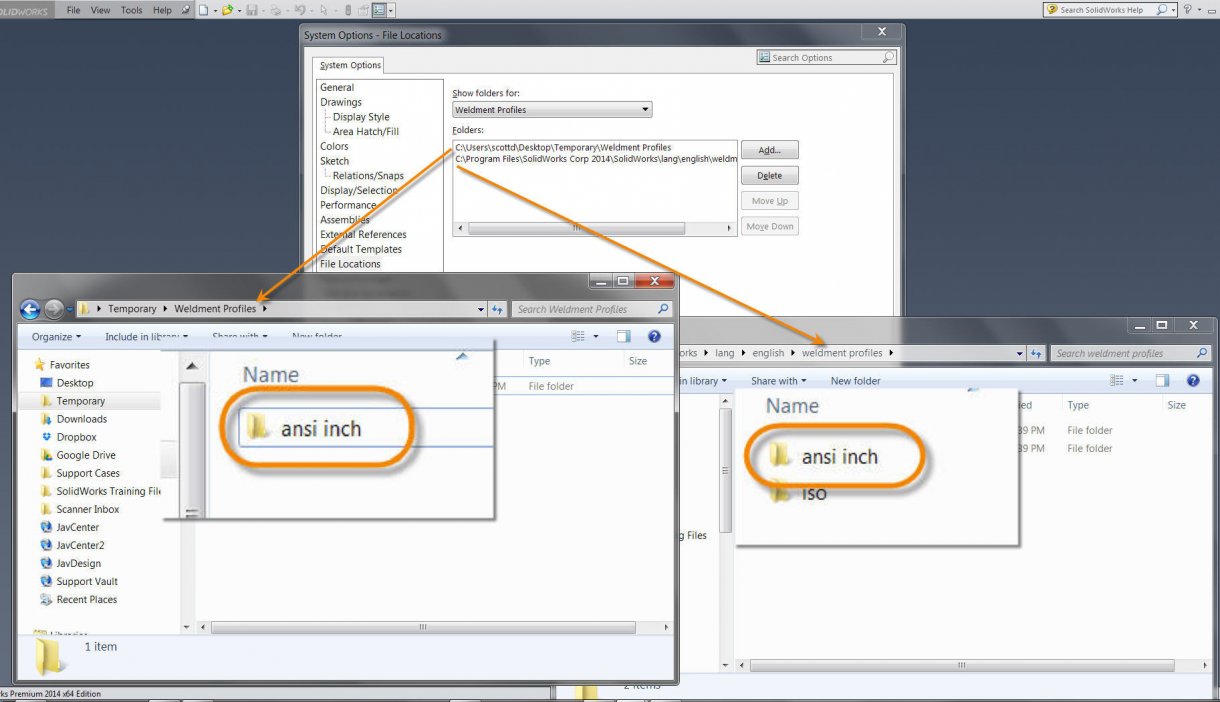Click the Back arrow in the Temporary explorer window

(30, 310)
